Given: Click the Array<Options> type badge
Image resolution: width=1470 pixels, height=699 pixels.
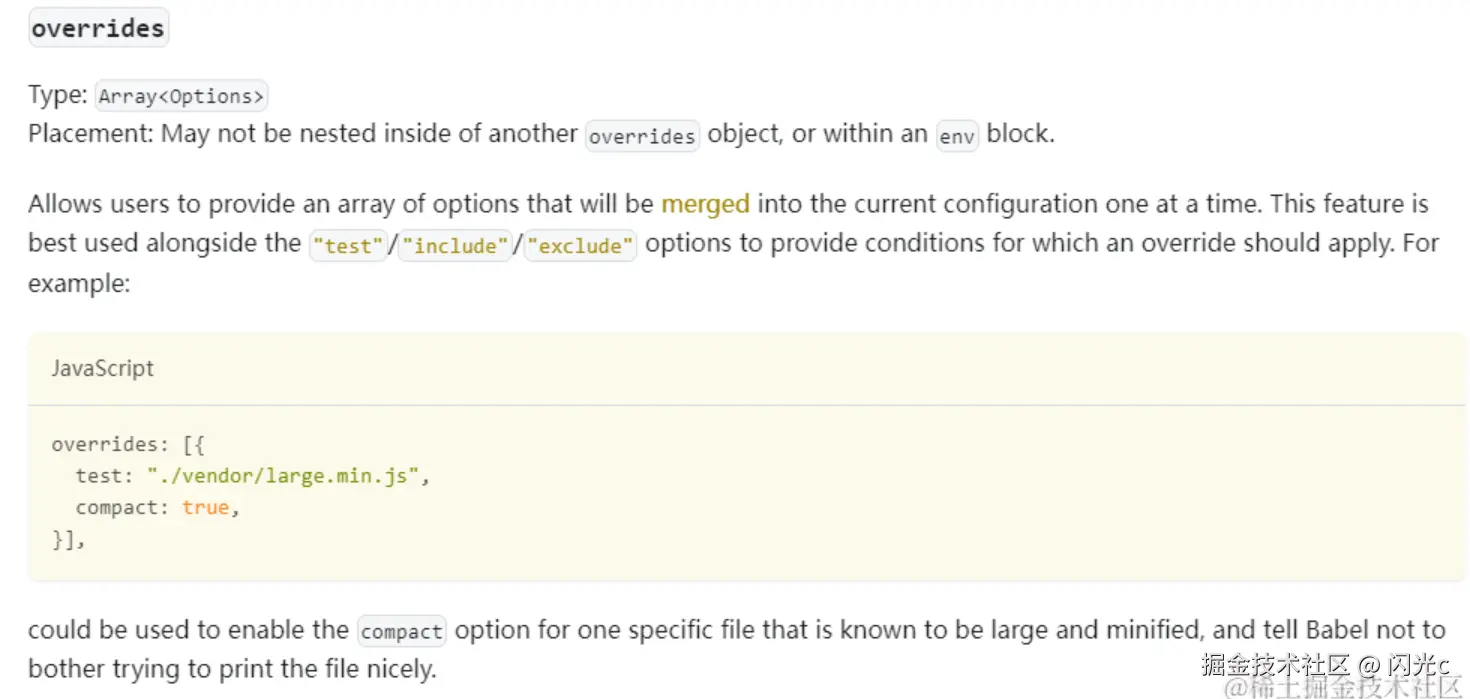Looking at the screenshot, I should point(182,97).
